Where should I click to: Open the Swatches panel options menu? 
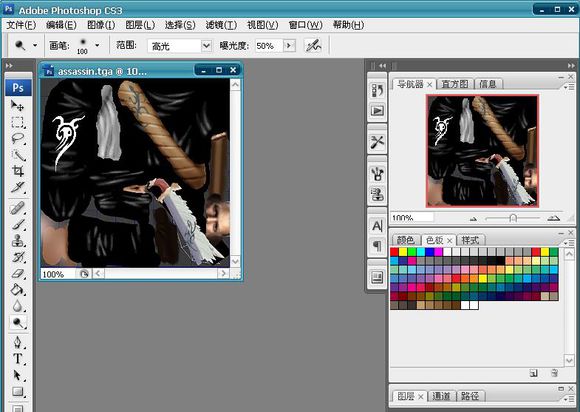pyautogui.click(x=569, y=243)
